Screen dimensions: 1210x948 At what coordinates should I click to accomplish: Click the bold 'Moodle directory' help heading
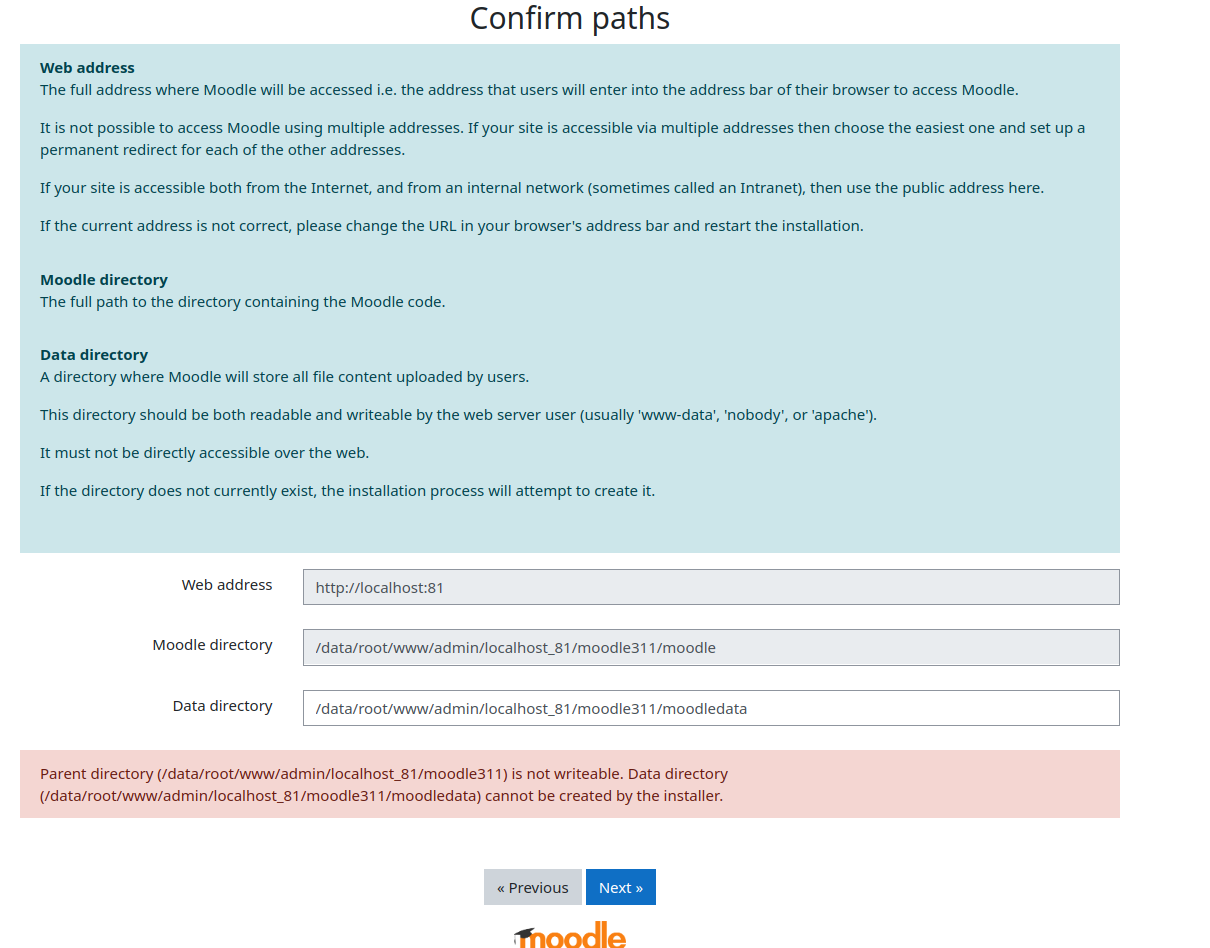104,280
